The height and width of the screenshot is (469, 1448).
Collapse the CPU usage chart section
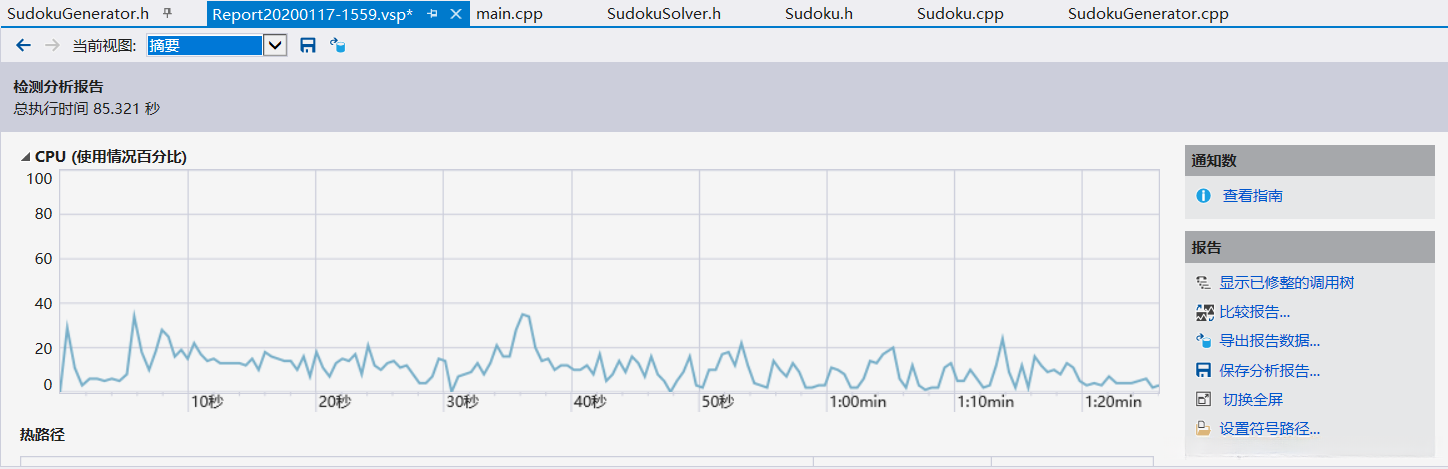click(25, 157)
